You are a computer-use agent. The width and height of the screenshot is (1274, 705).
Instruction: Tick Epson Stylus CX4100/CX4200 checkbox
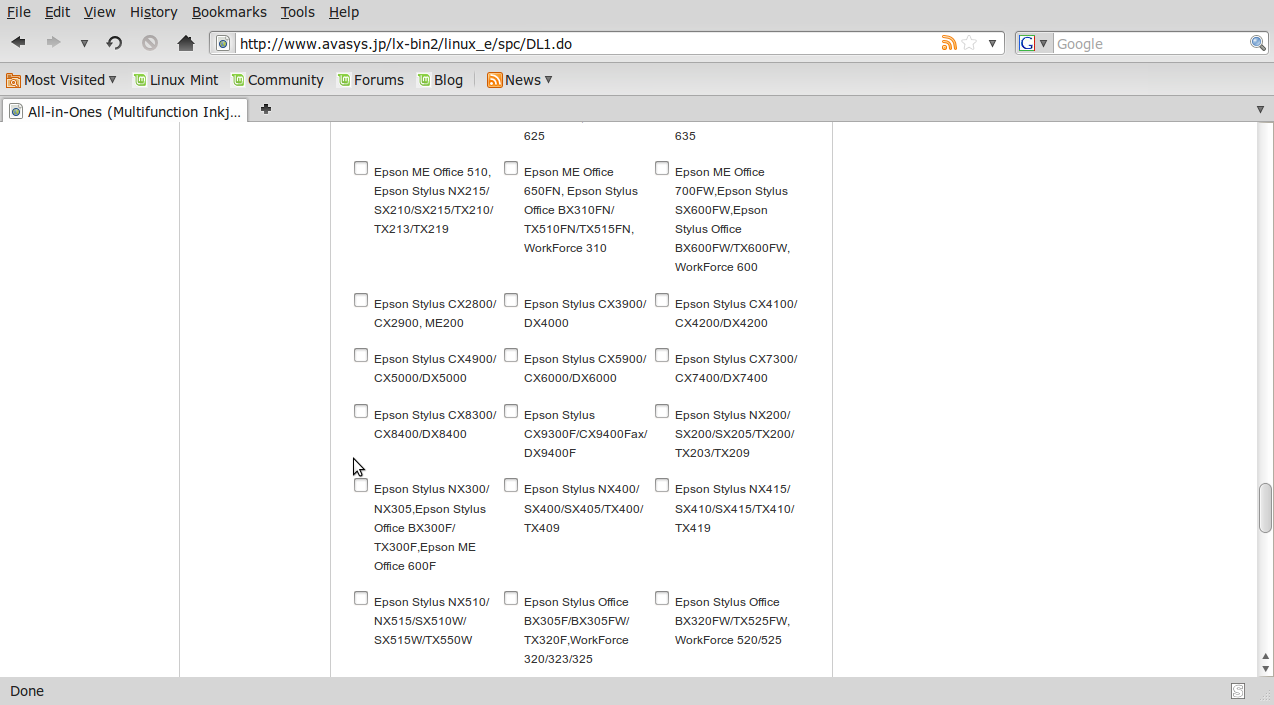point(662,300)
